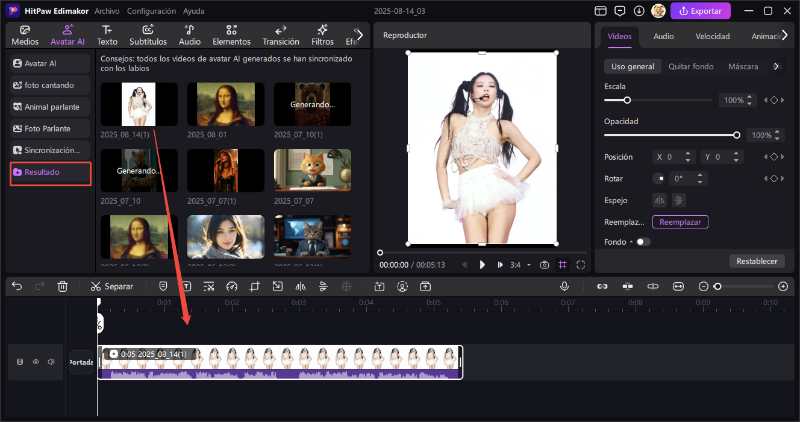Screen dimensions: 800x422
Task: Click the Posición X stepper arrows
Action: coord(688,157)
